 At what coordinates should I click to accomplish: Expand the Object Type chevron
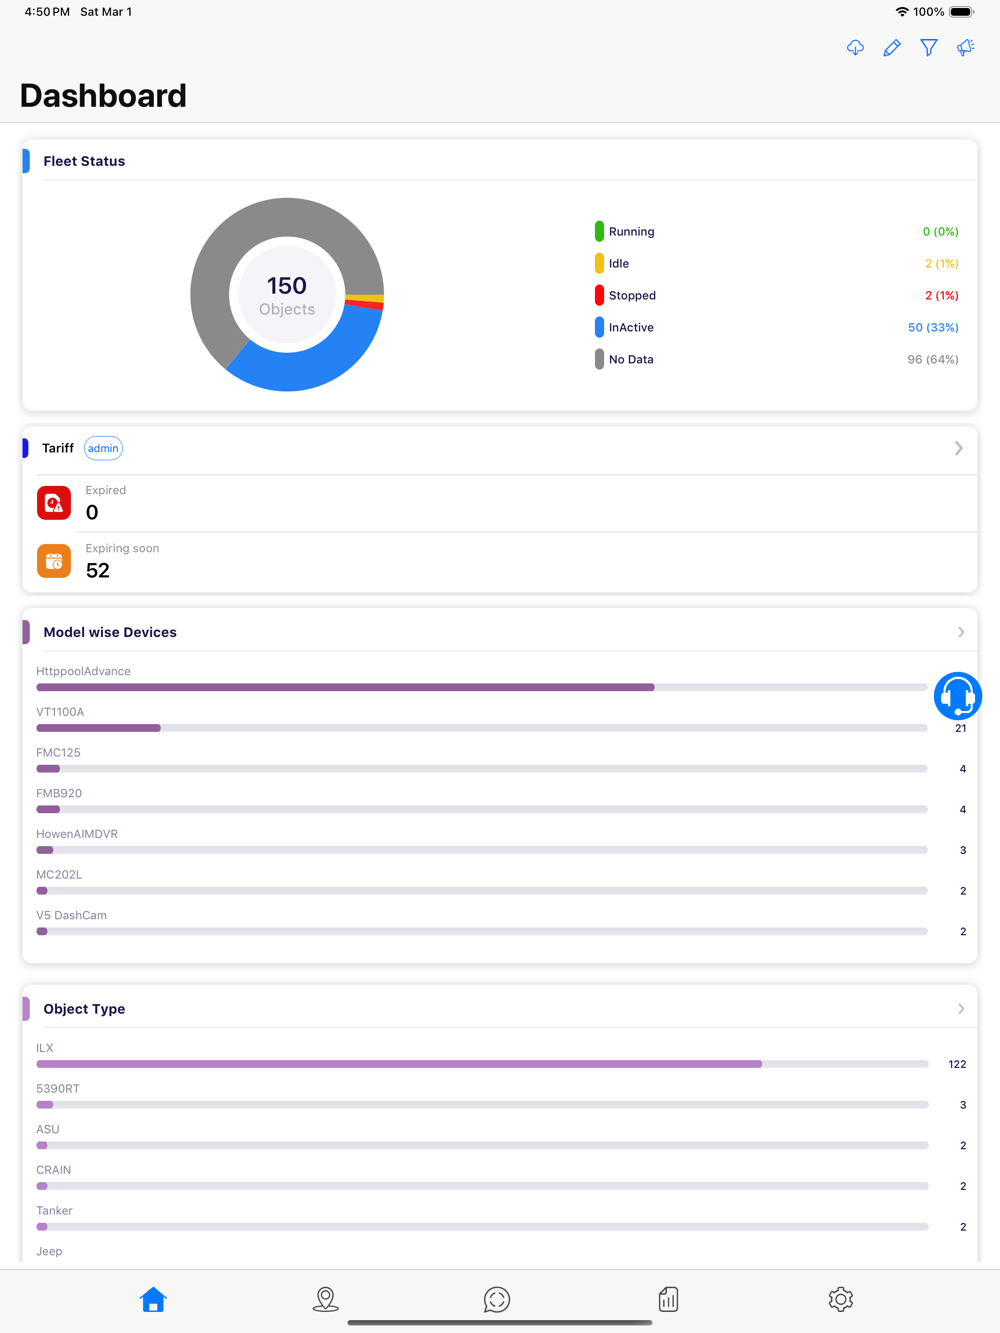click(x=961, y=1009)
